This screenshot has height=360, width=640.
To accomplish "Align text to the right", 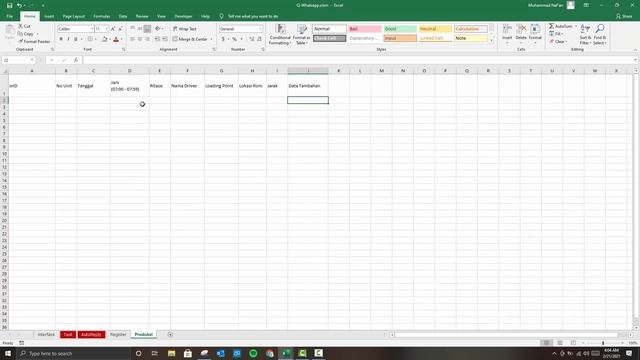I will pos(147,39).
